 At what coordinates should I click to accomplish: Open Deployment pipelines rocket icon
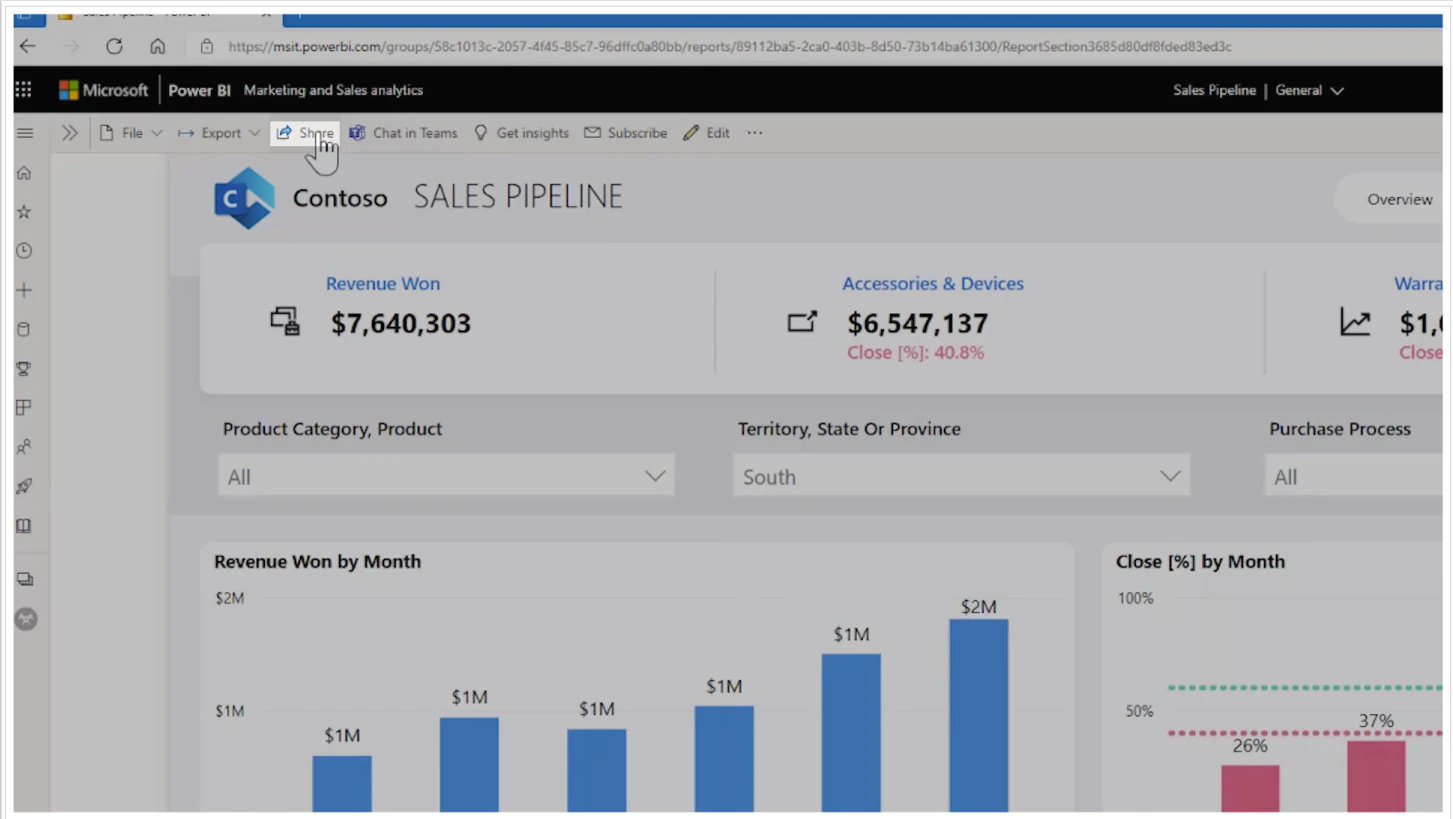pos(24,486)
